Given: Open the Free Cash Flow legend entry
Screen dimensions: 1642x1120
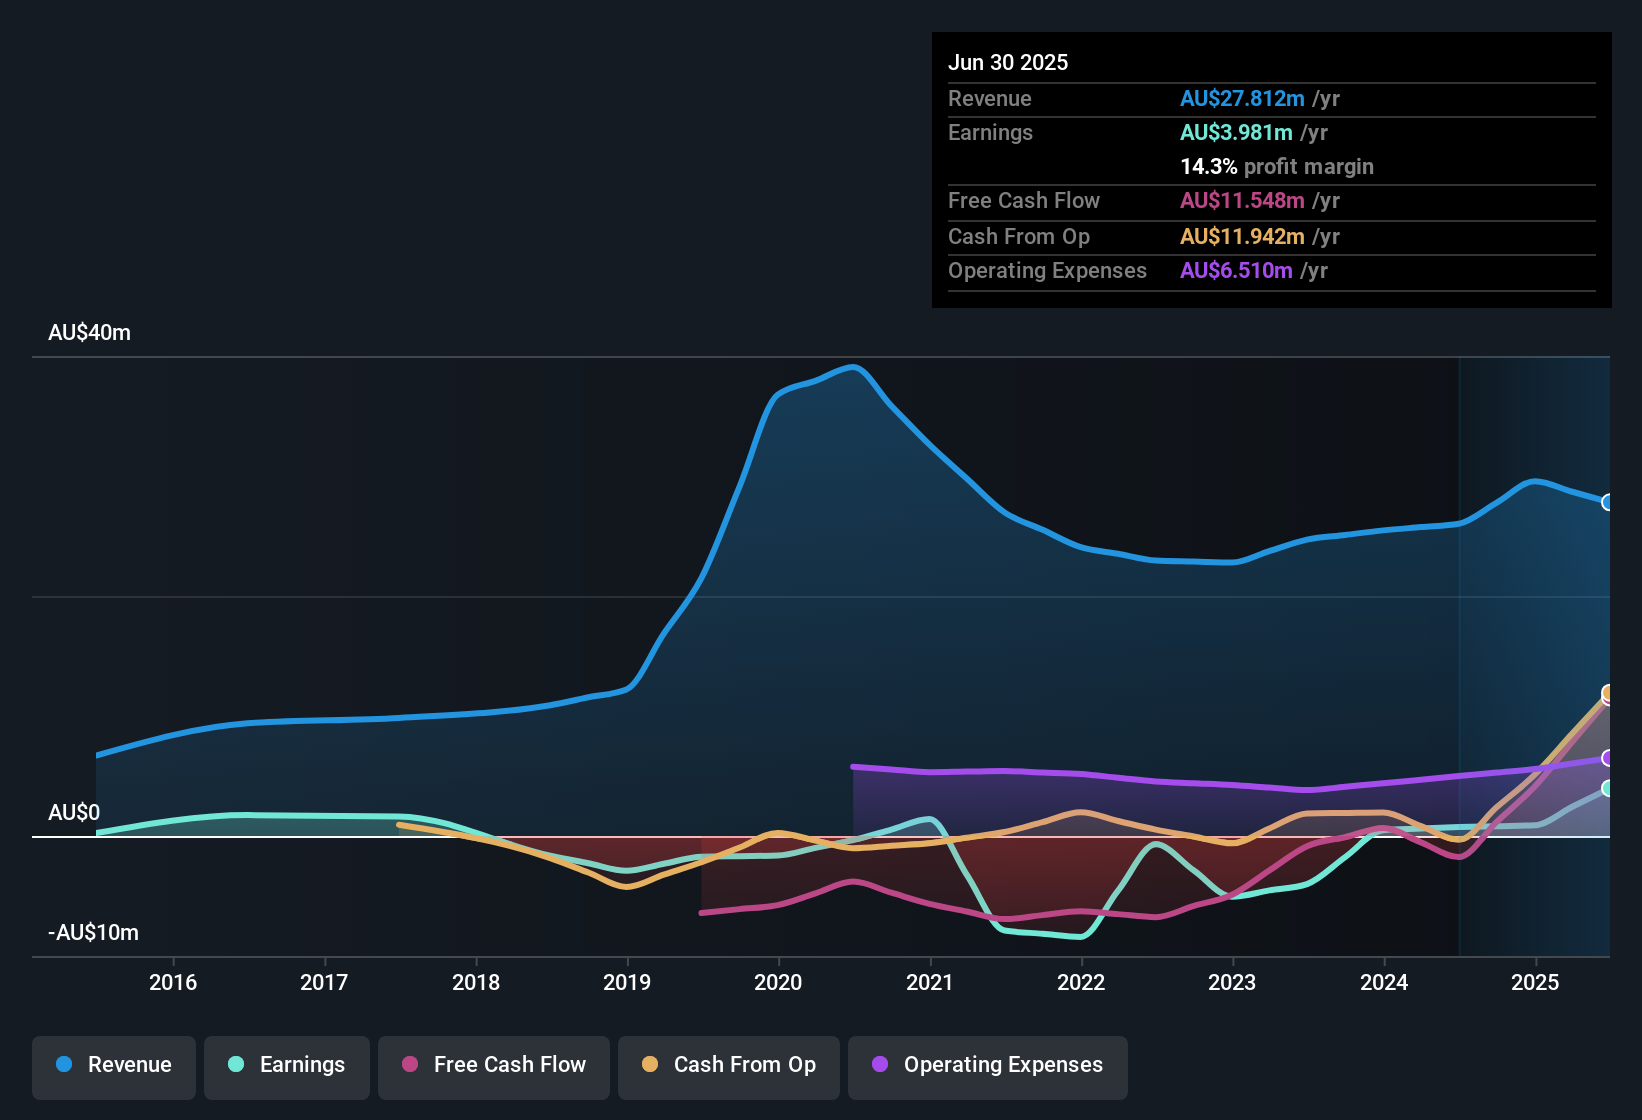Looking at the screenshot, I should pyautogui.click(x=493, y=1066).
